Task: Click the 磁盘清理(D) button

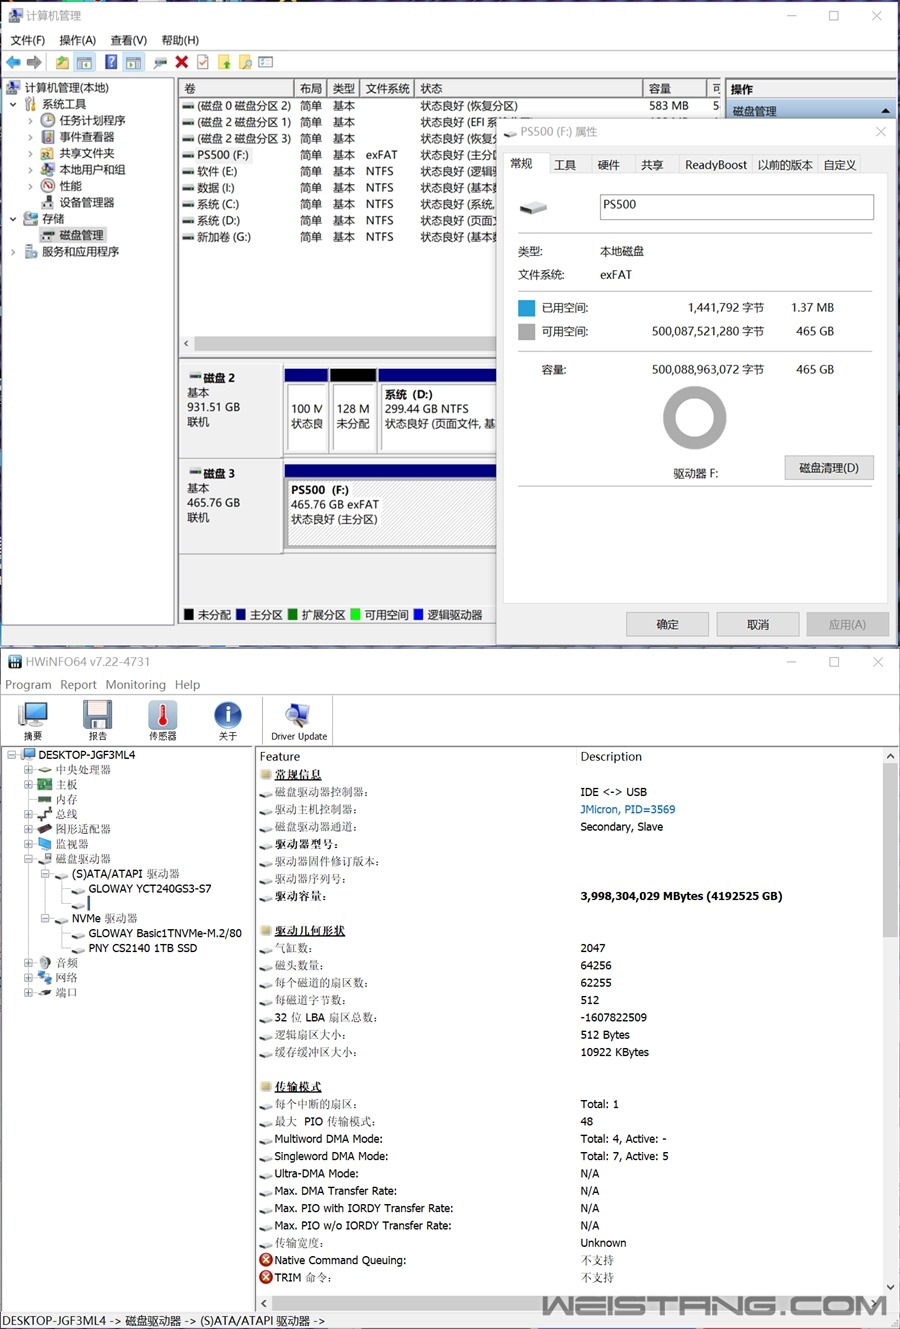Action: 829,468
